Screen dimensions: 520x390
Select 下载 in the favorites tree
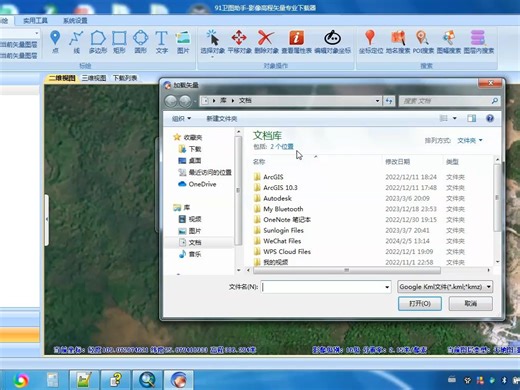(190, 149)
